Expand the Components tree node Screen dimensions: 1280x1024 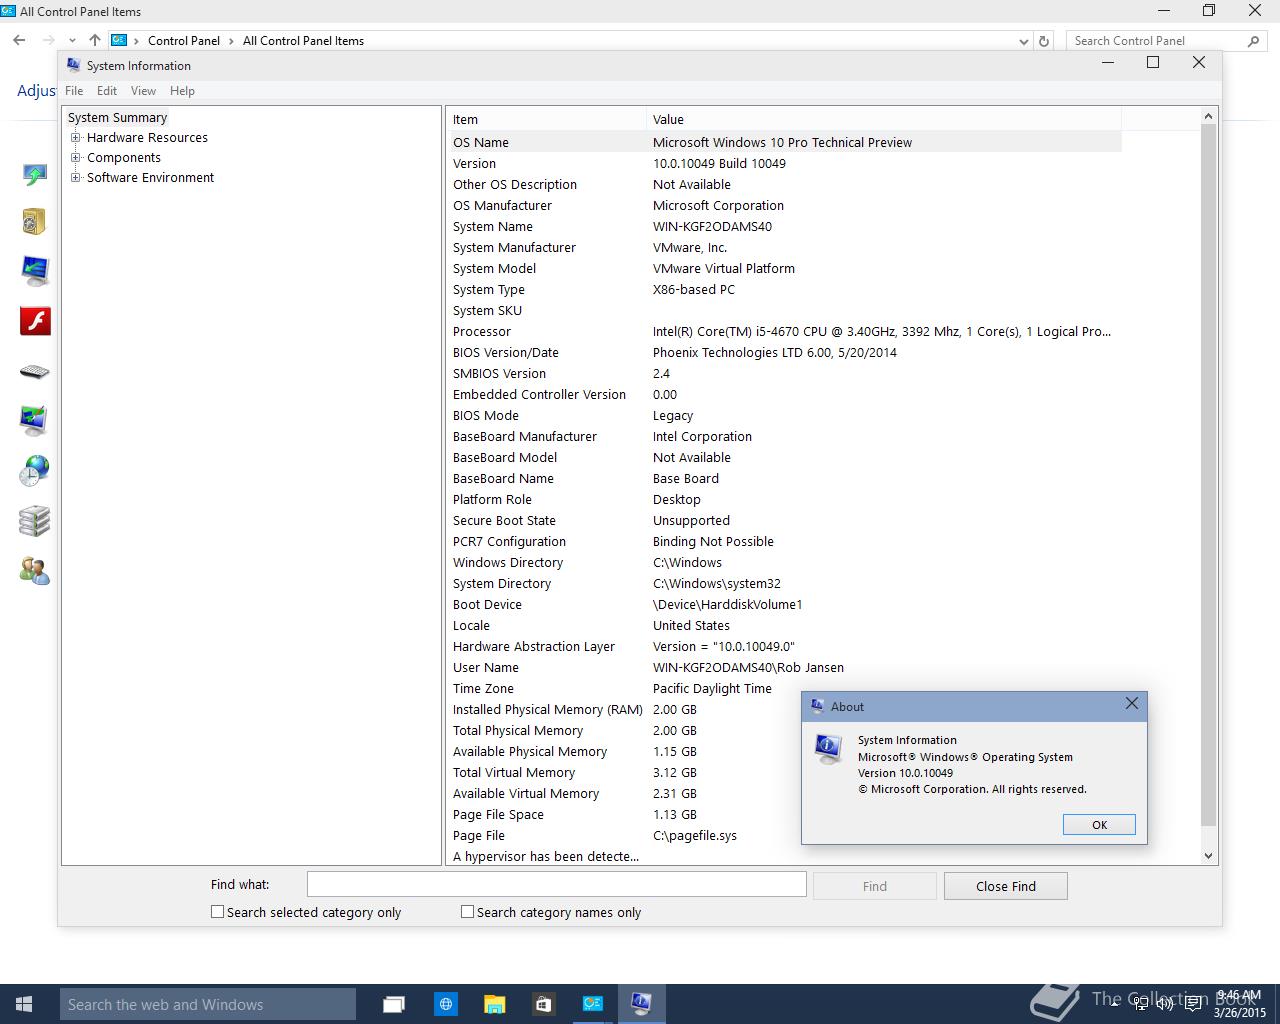76,158
